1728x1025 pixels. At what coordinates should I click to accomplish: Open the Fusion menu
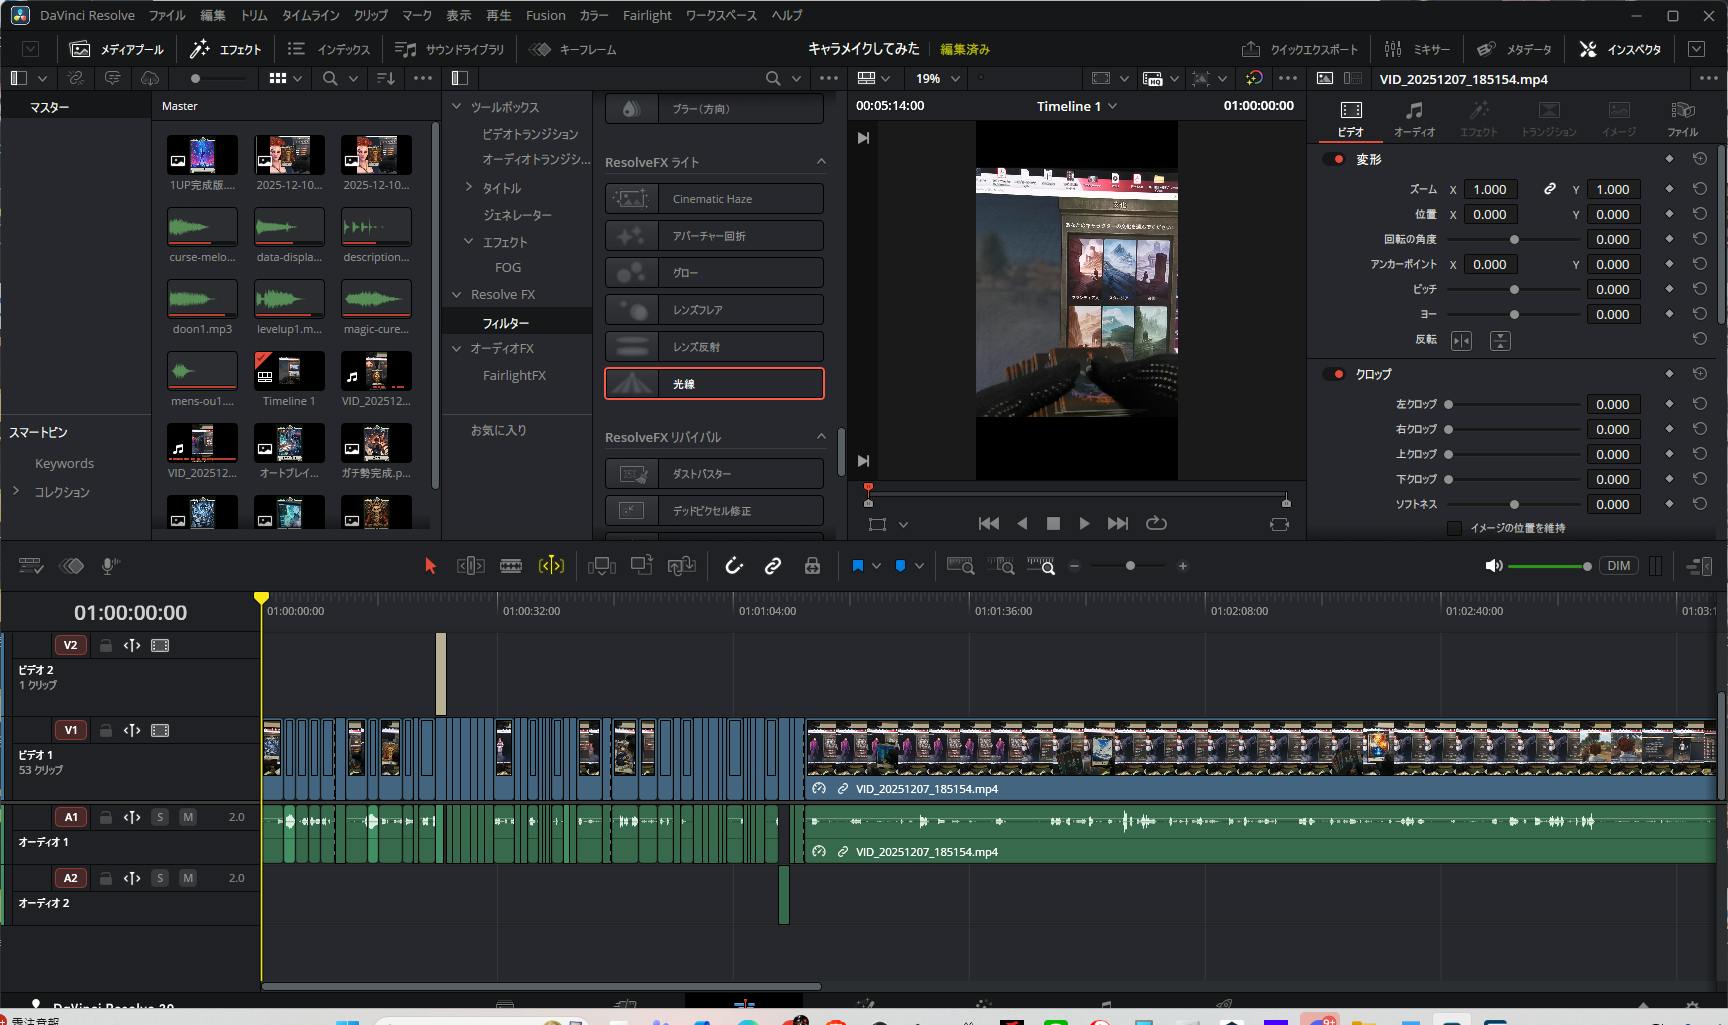coord(545,15)
